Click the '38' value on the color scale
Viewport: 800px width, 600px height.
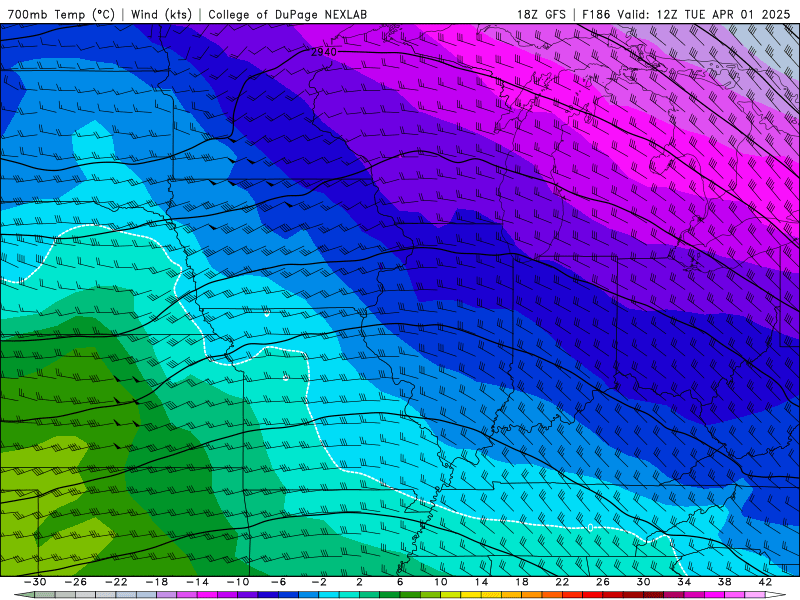click(x=724, y=582)
